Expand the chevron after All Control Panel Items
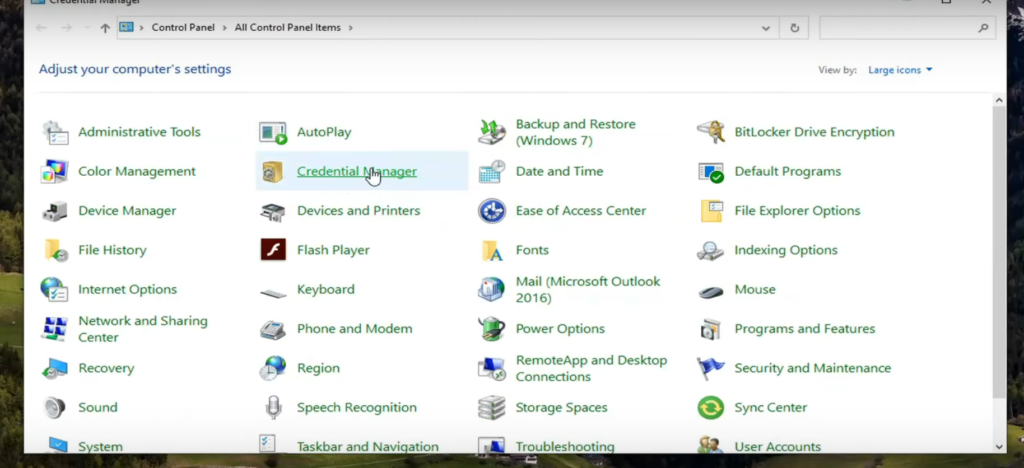This screenshot has width=1024, height=468. (351, 28)
